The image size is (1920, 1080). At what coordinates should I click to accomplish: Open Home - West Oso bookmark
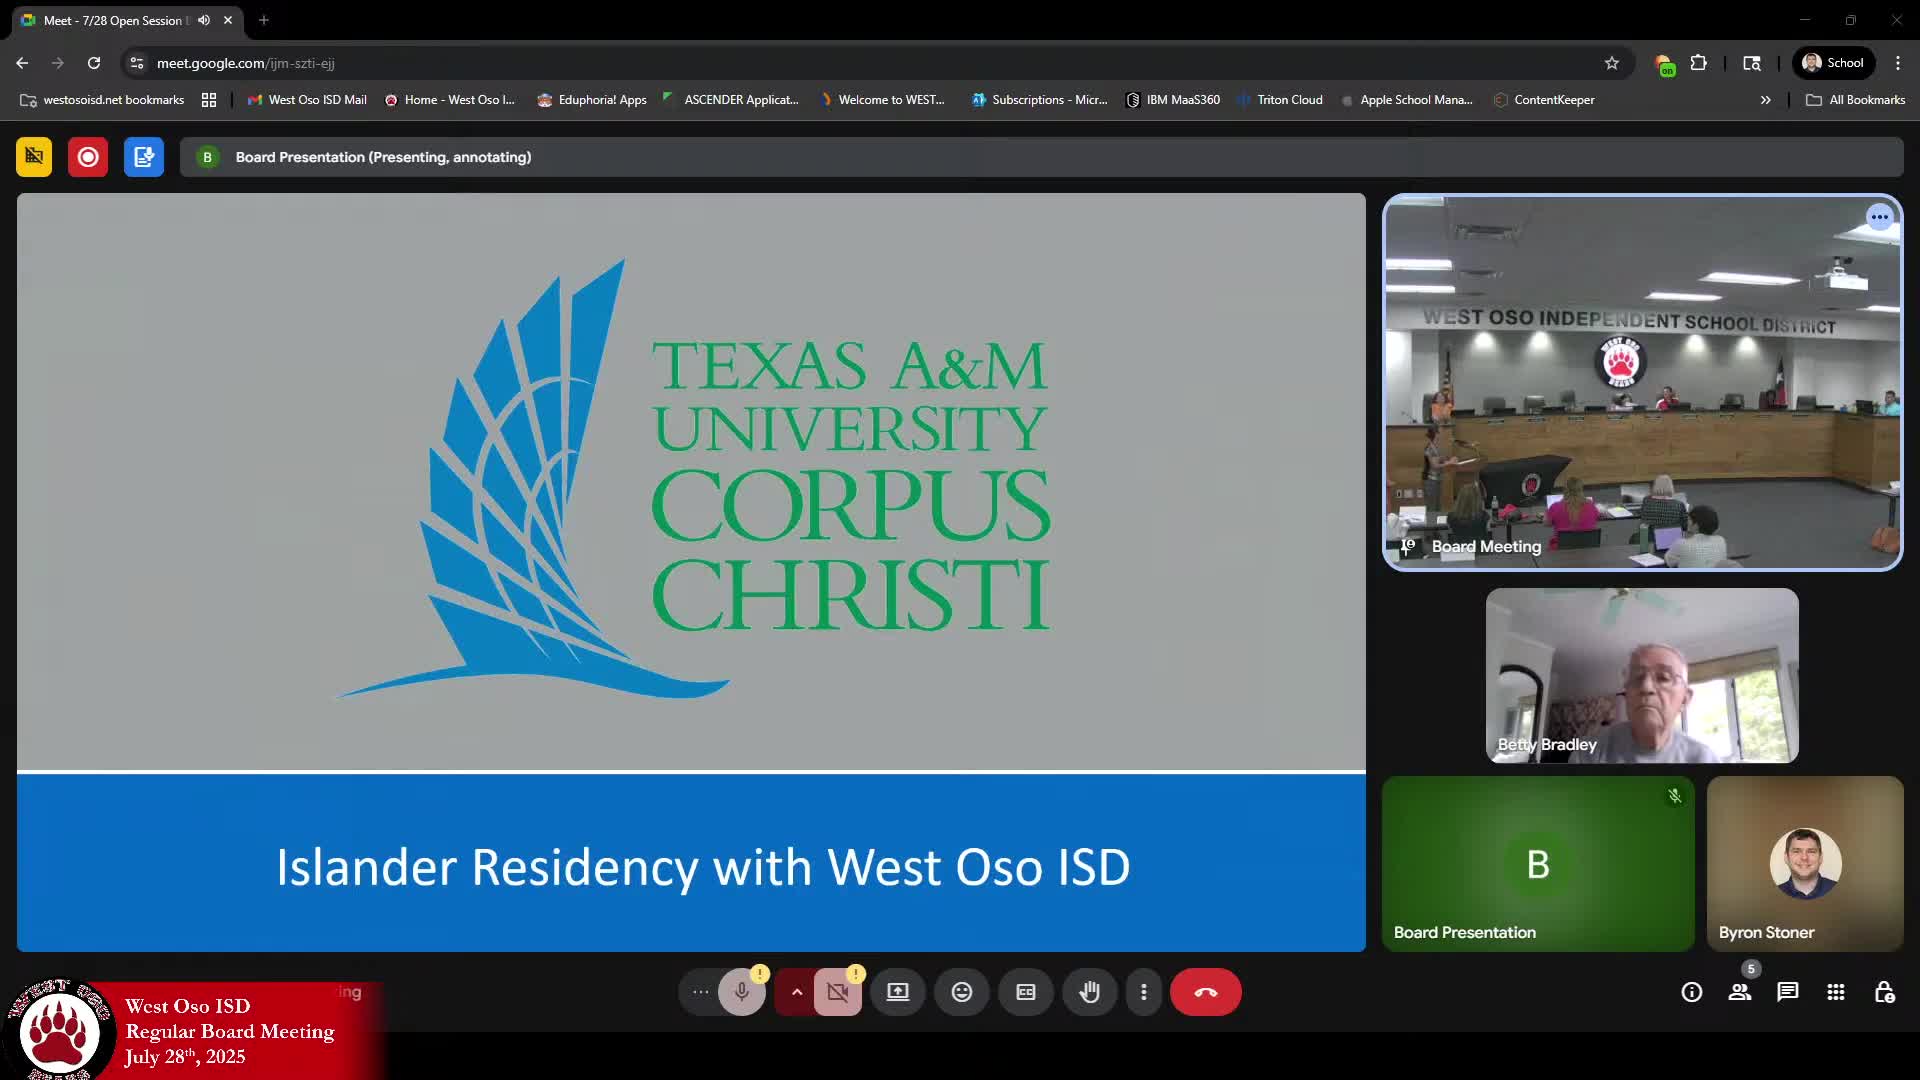(450, 100)
